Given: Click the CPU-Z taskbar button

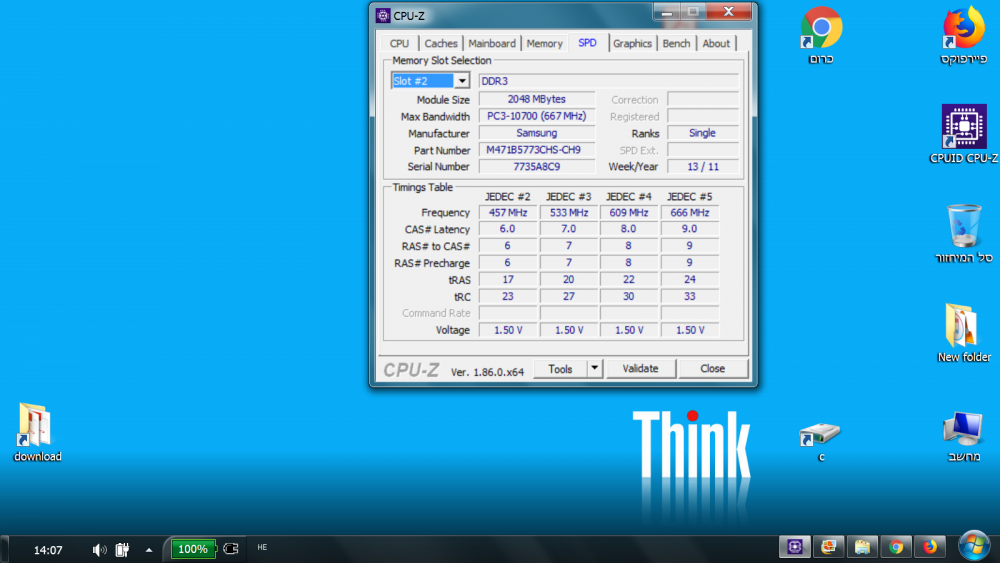Looking at the screenshot, I should (795, 546).
